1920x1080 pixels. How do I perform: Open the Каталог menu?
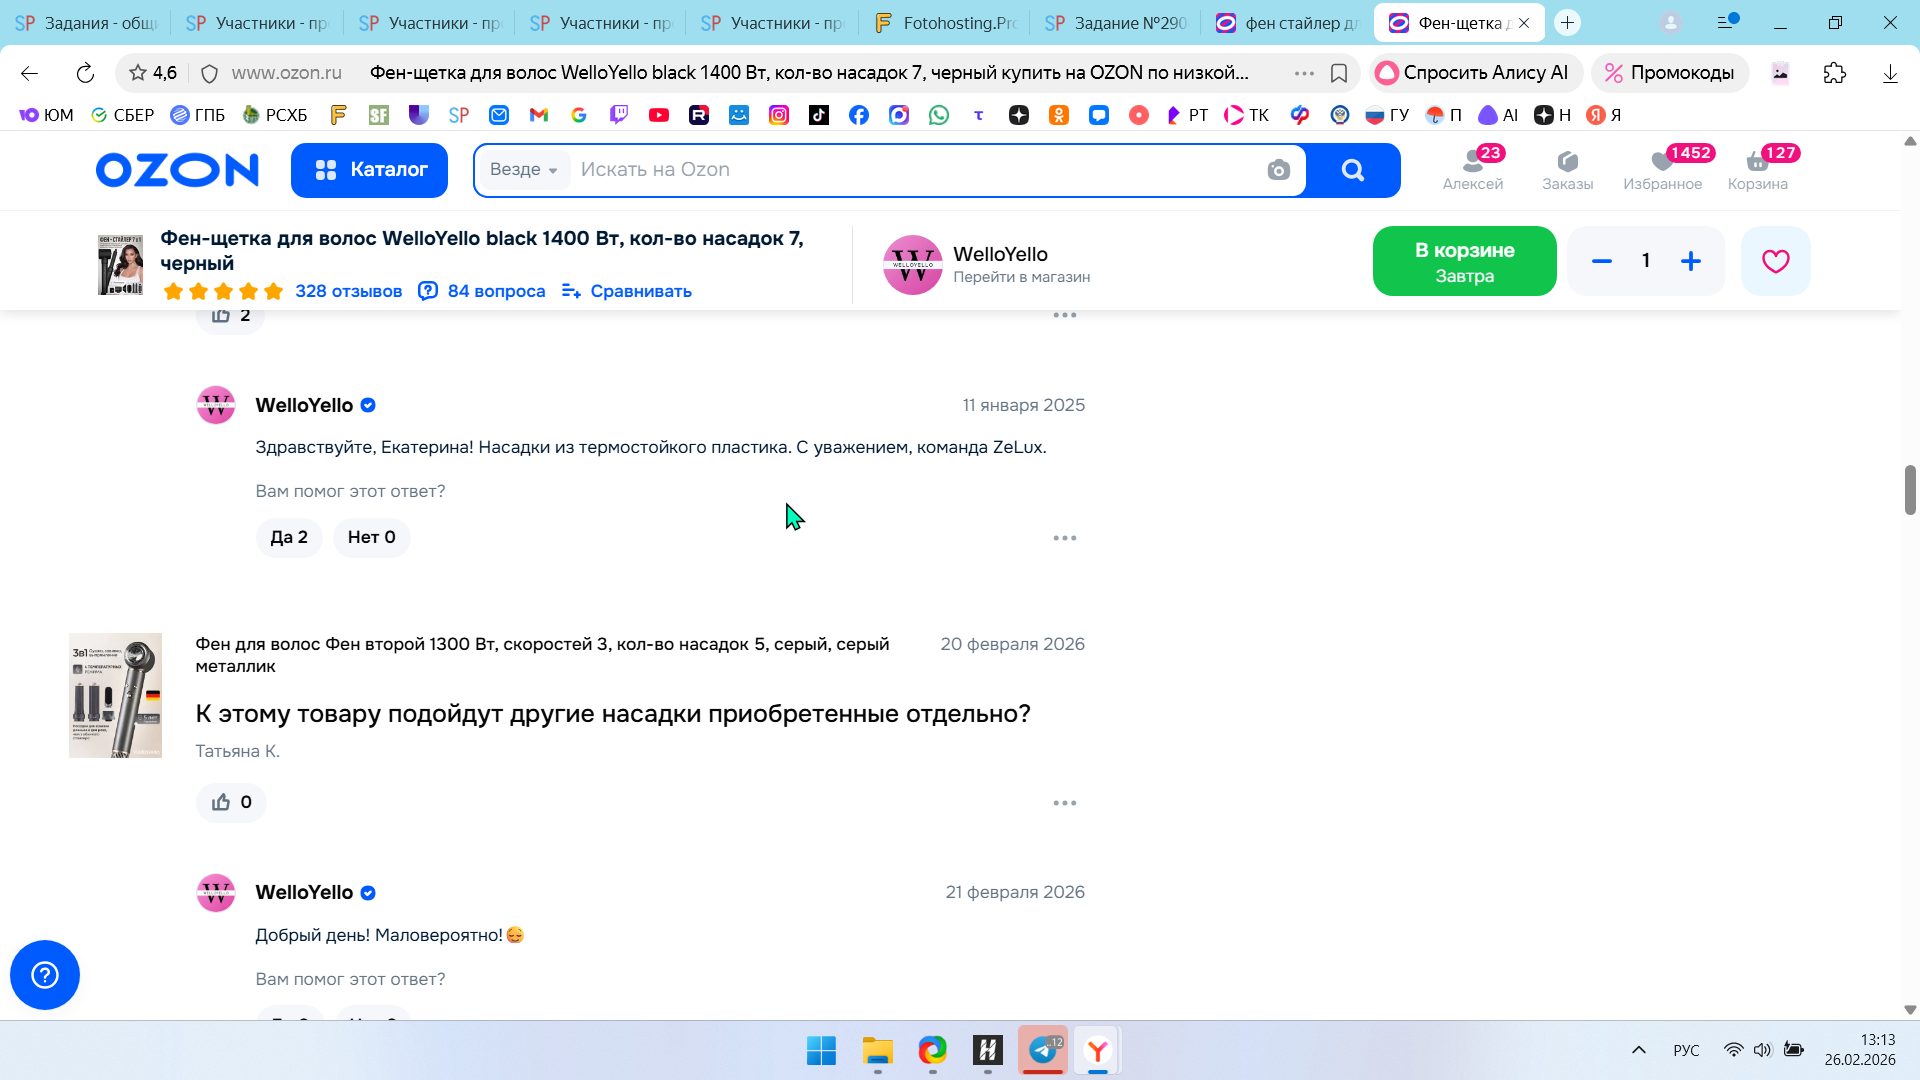[x=369, y=170]
